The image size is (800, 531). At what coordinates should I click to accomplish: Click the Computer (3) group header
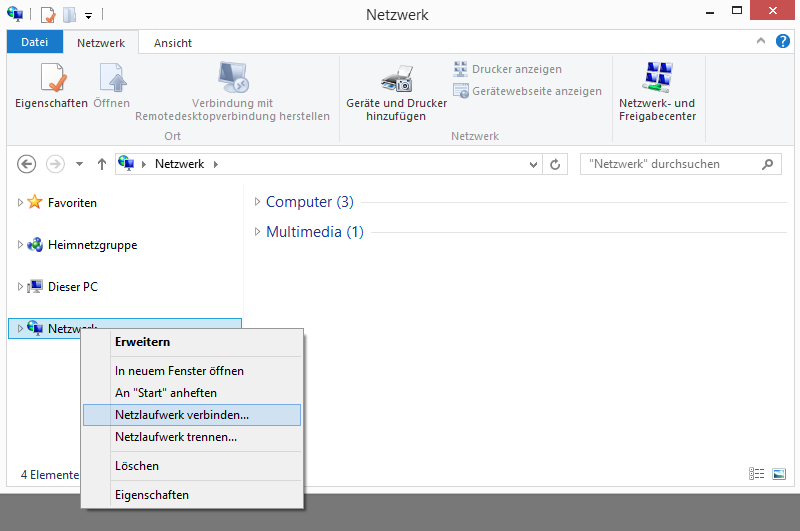(310, 201)
